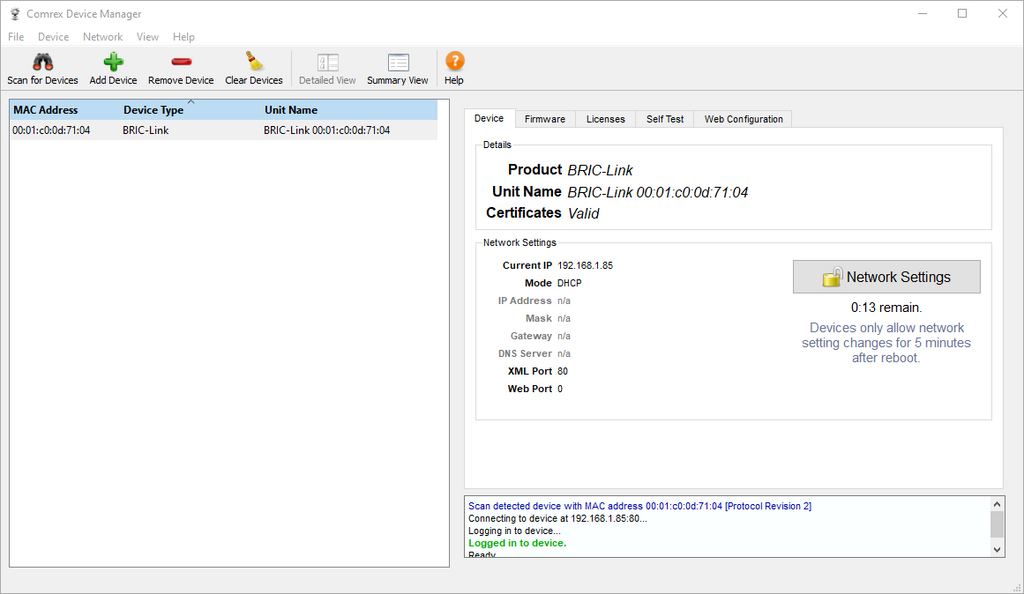Image resolution: width=1024 pixels, height=594 pixels.
Task: Click the Clear Devices broom icon
Action: (254, 61)
